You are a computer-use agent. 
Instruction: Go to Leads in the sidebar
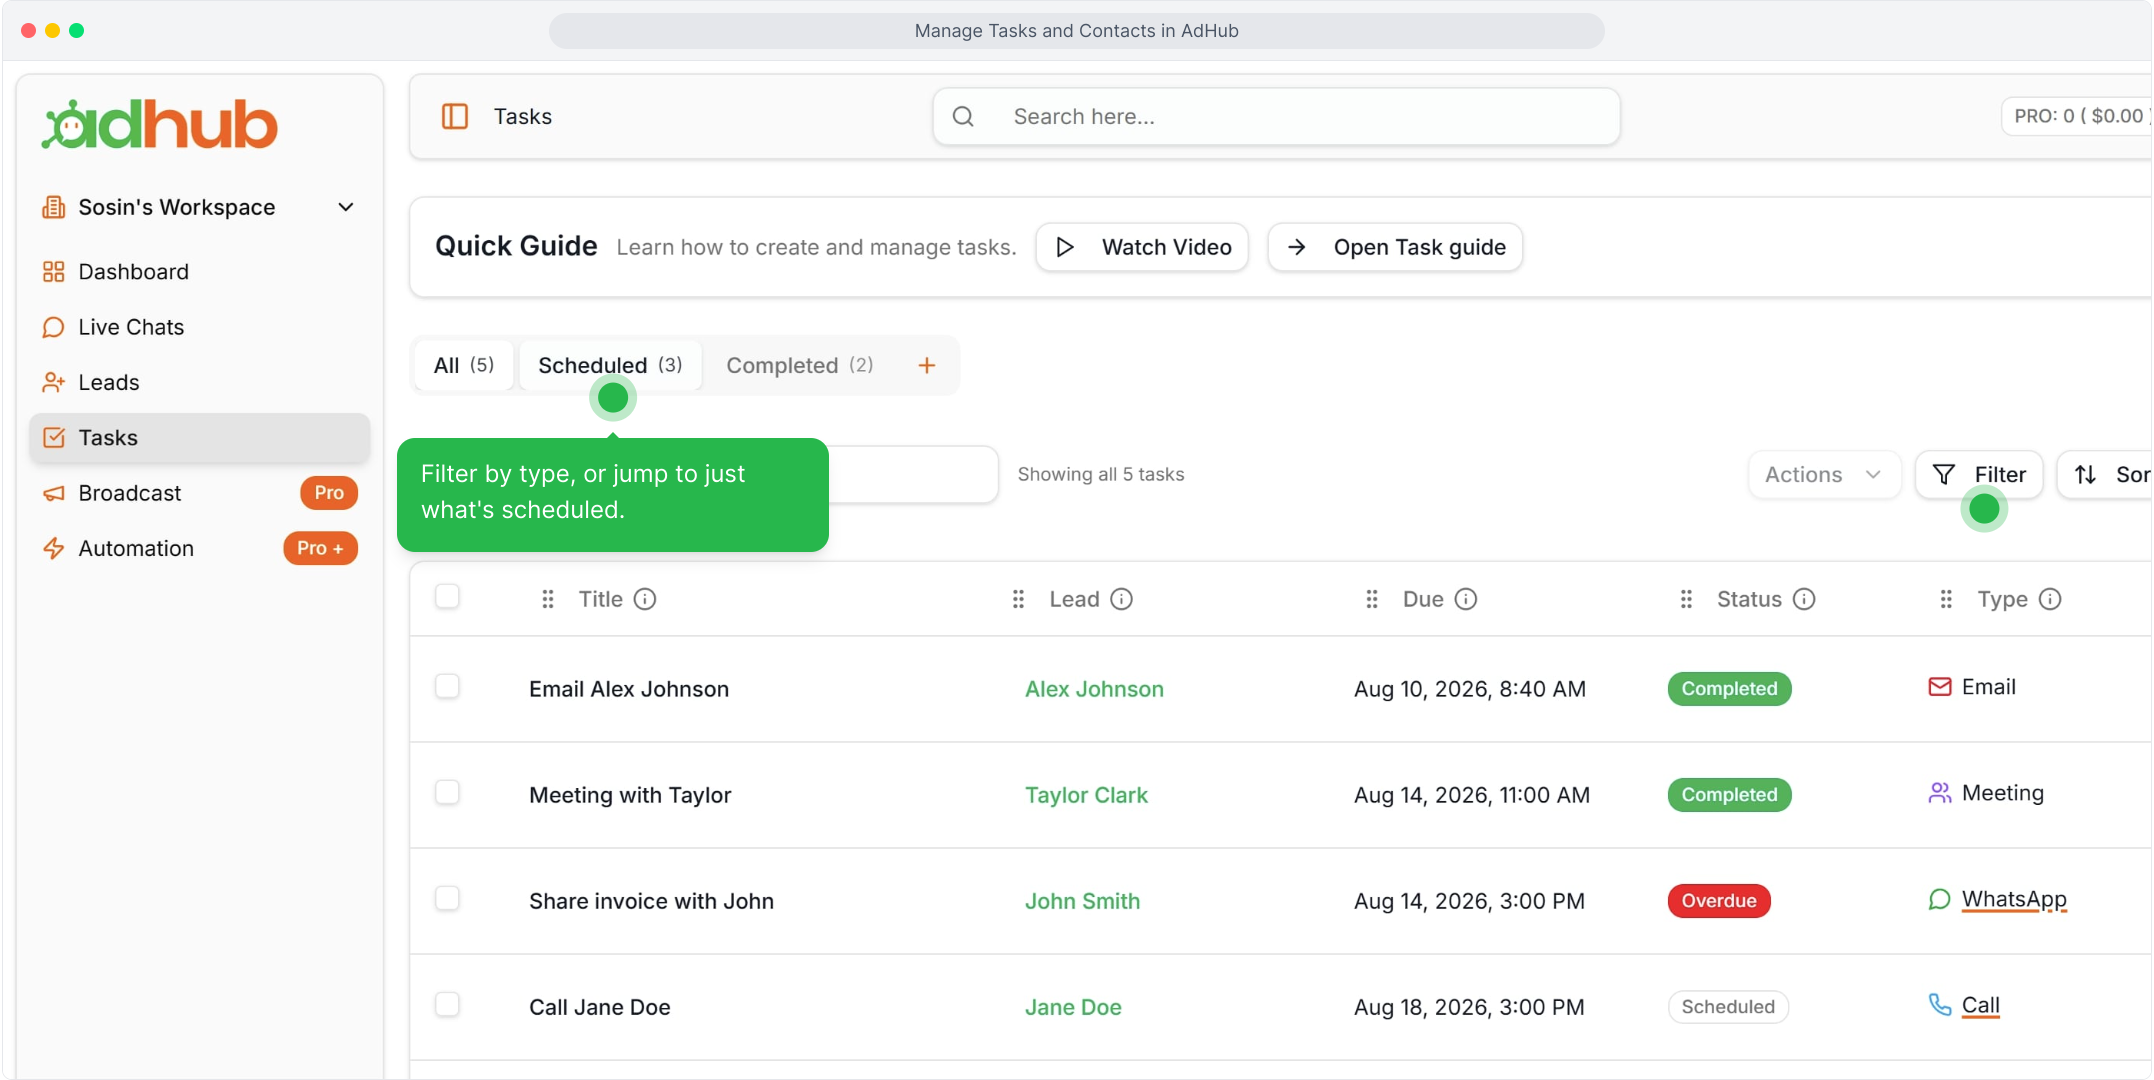199,382
